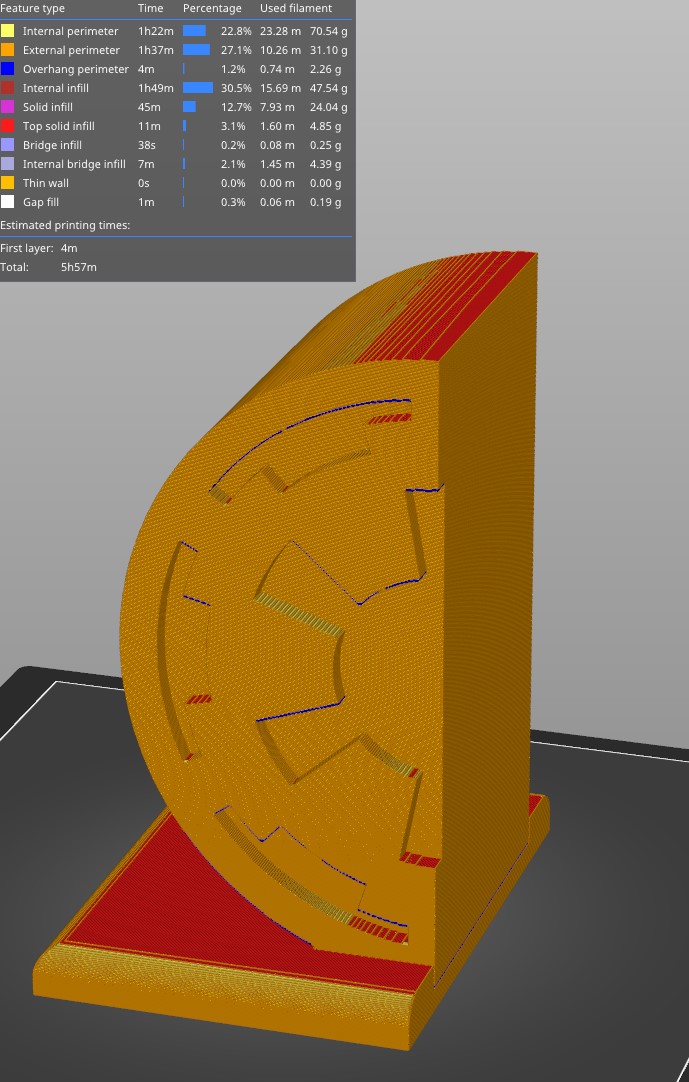The height and width of the screenshot is (1082, 689).
Task: Click the 70.54 g filament weight value
Action: (329, 31)
